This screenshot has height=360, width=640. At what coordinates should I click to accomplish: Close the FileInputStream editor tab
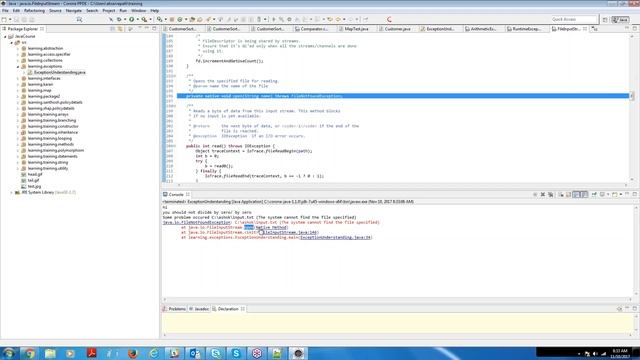pyautogui.click(x=585, y=29)
